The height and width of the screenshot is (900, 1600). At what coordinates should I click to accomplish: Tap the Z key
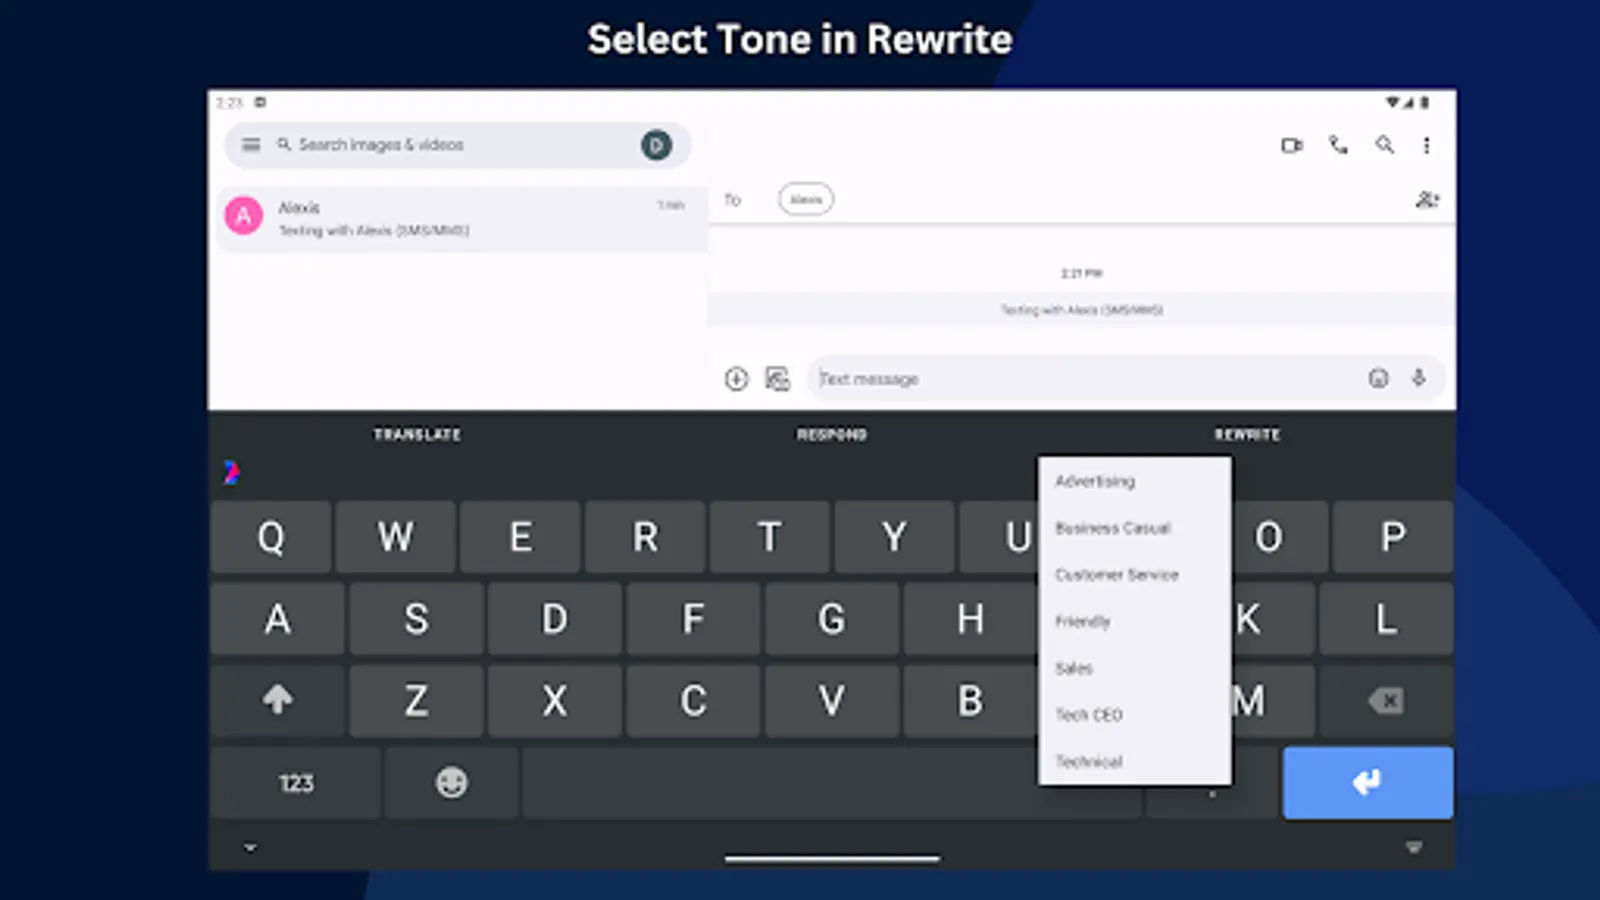[x=417, y=701]
